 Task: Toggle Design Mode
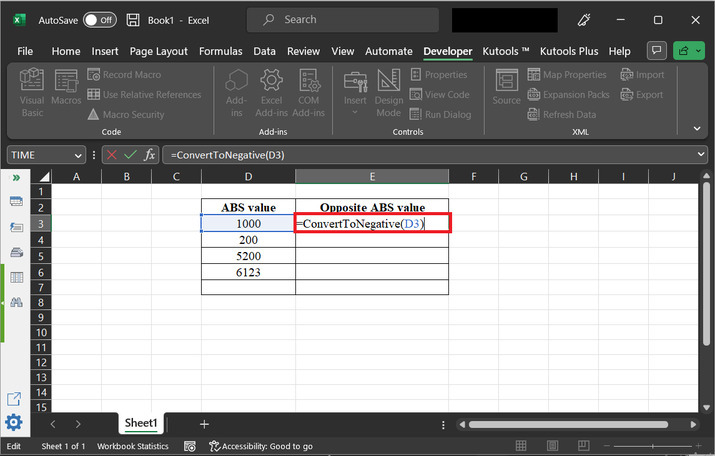(389, 93)
